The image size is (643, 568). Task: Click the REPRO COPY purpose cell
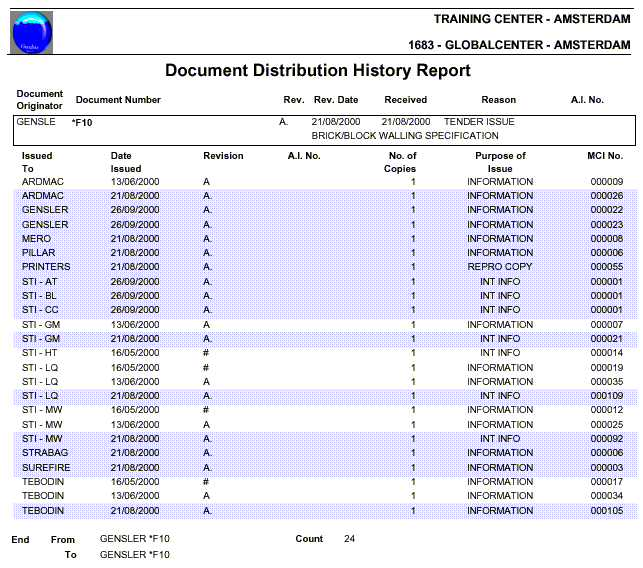500,268
